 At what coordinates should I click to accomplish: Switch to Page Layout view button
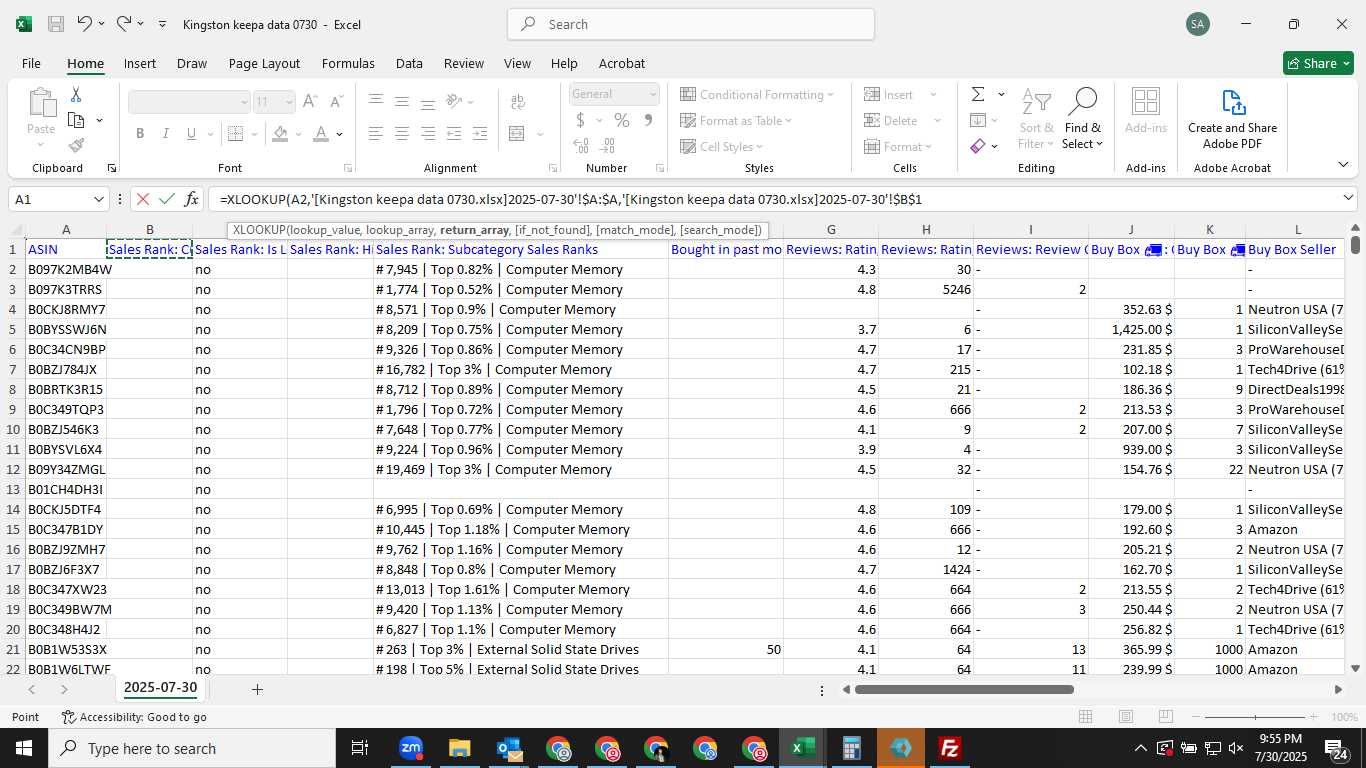coord(1126,717)
